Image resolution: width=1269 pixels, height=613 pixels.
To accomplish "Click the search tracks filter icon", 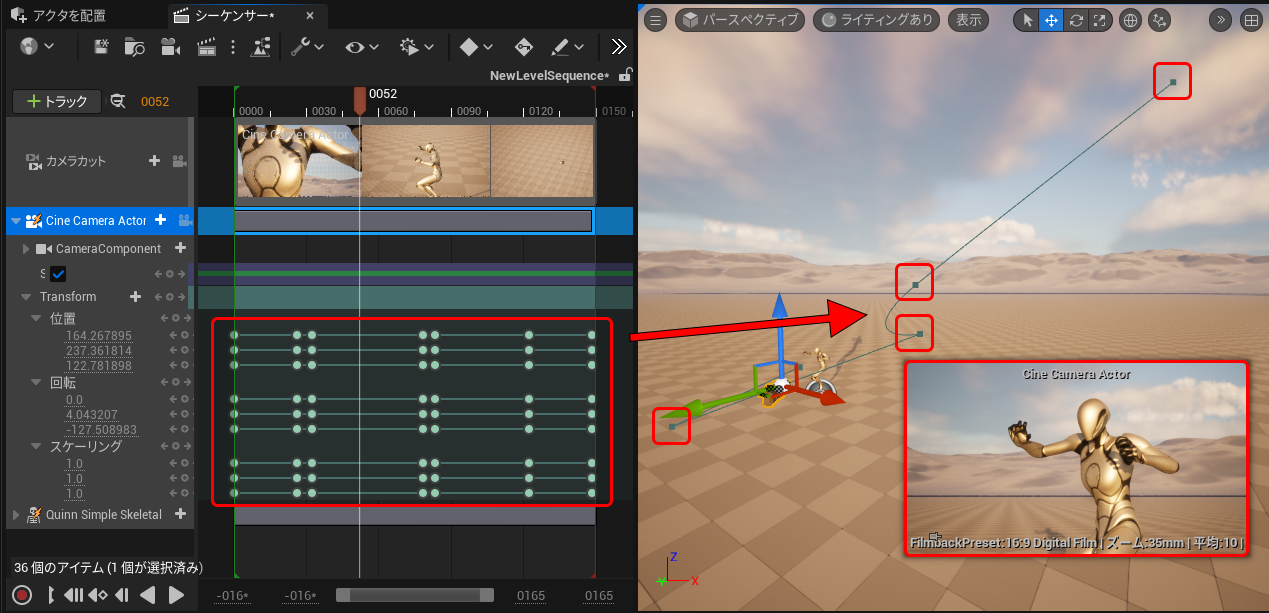I will [118, 101].
